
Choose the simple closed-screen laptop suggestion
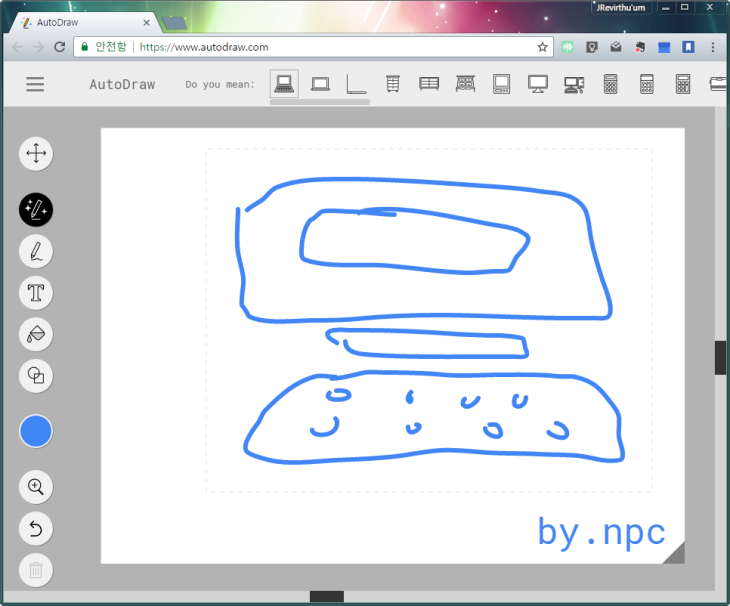coord(320,84)
